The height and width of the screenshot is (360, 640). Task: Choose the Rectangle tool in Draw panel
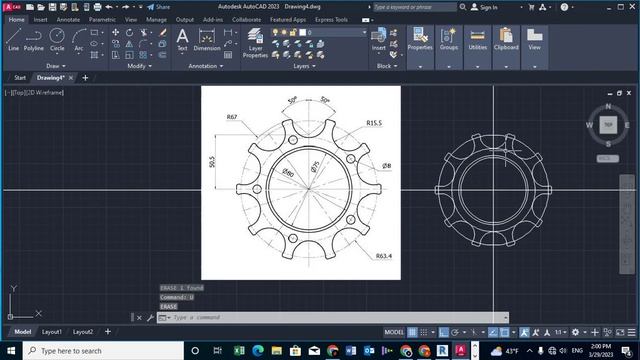(94, 33)
